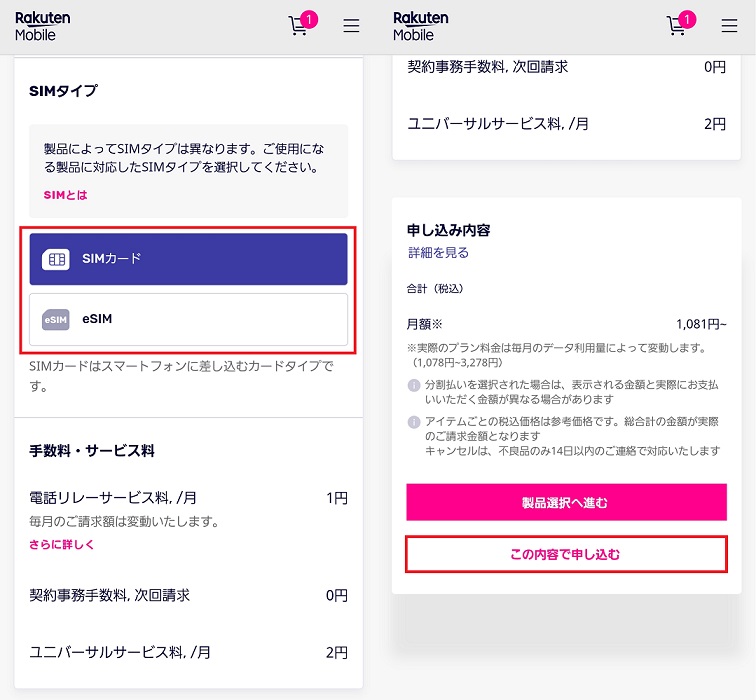Click the Rakuten Mobile logo on right screen
The width and height of the screenshot is (756, 700).
[x=420, y=26]
